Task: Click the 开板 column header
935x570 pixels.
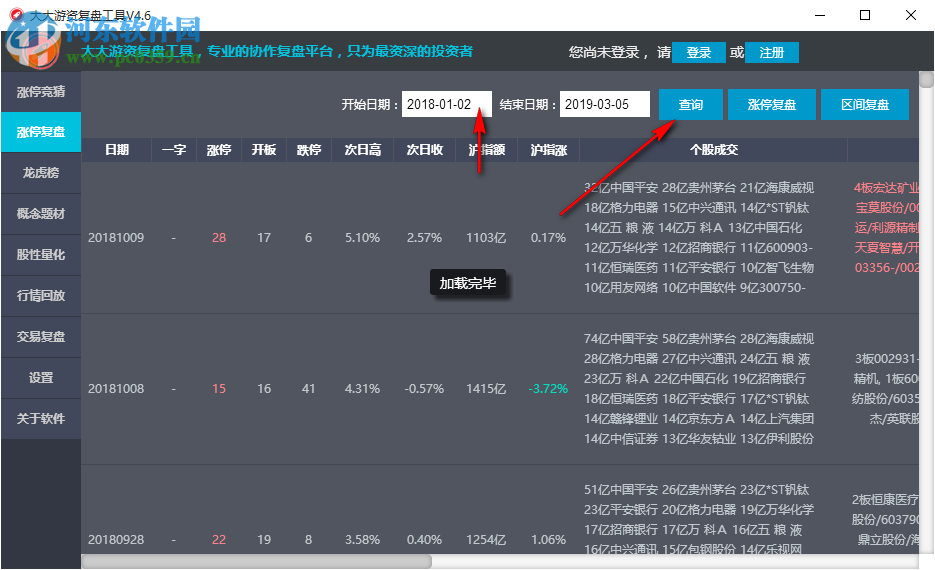Action: click(x=264, y=150)
